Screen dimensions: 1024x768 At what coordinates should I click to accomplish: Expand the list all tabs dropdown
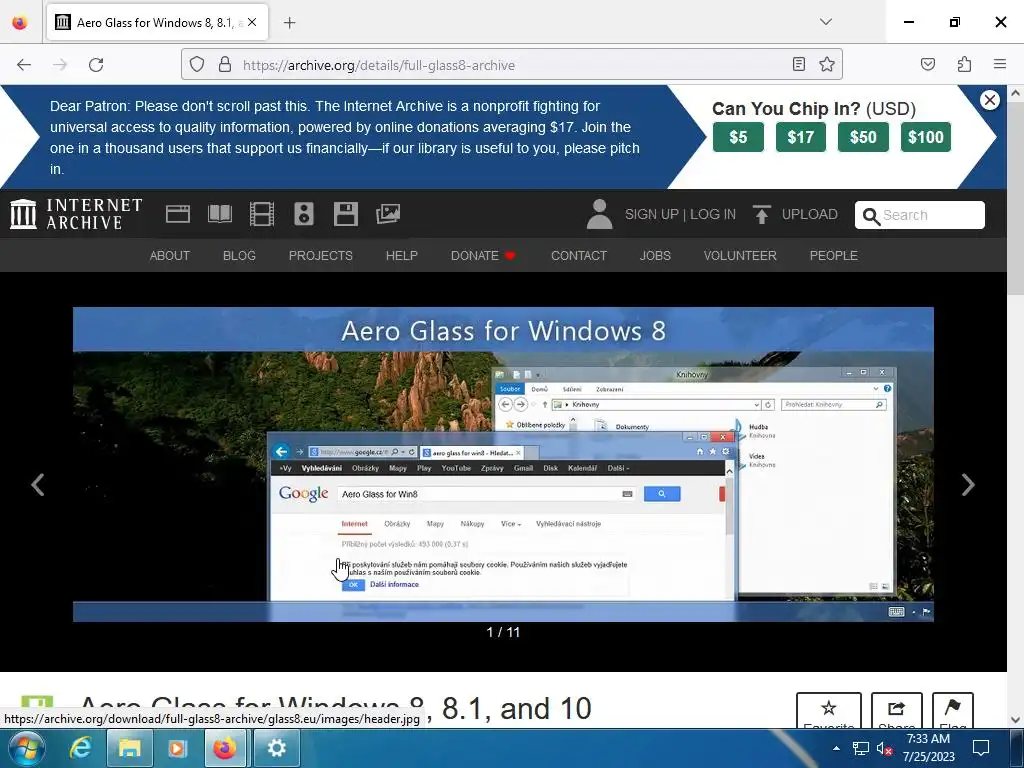click(x=826, y=22)
